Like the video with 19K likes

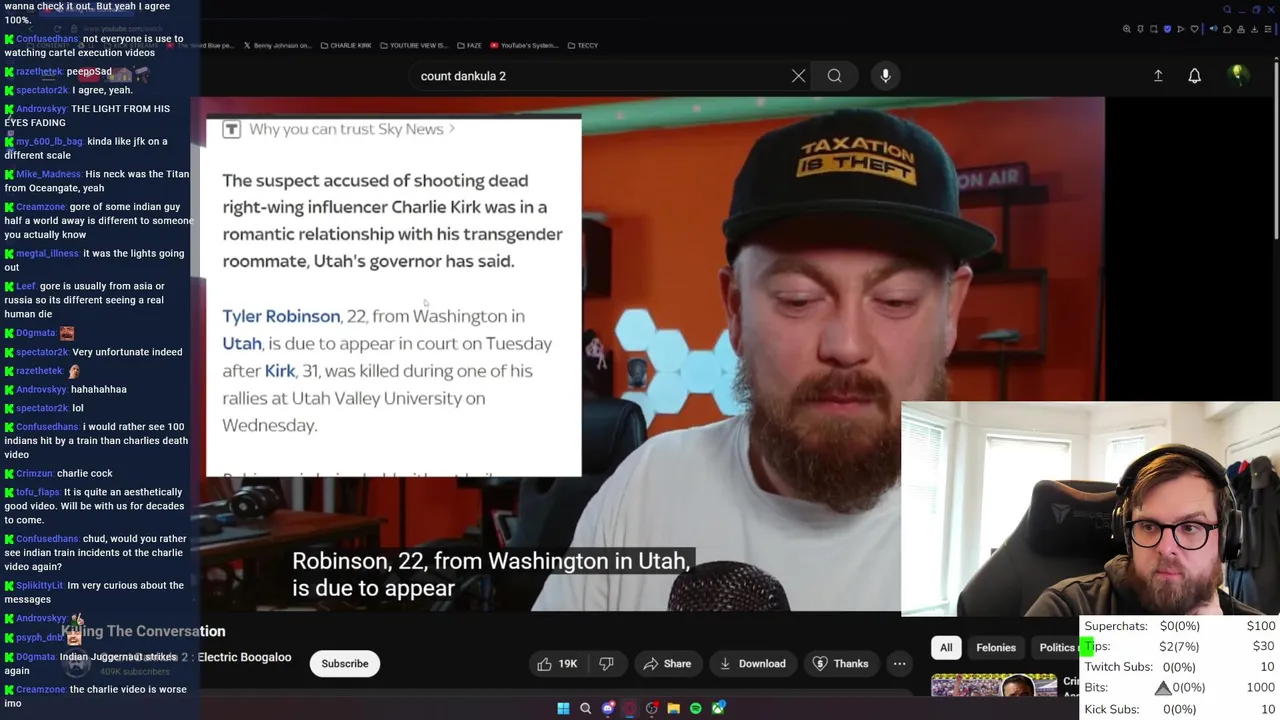click(557, 664)
